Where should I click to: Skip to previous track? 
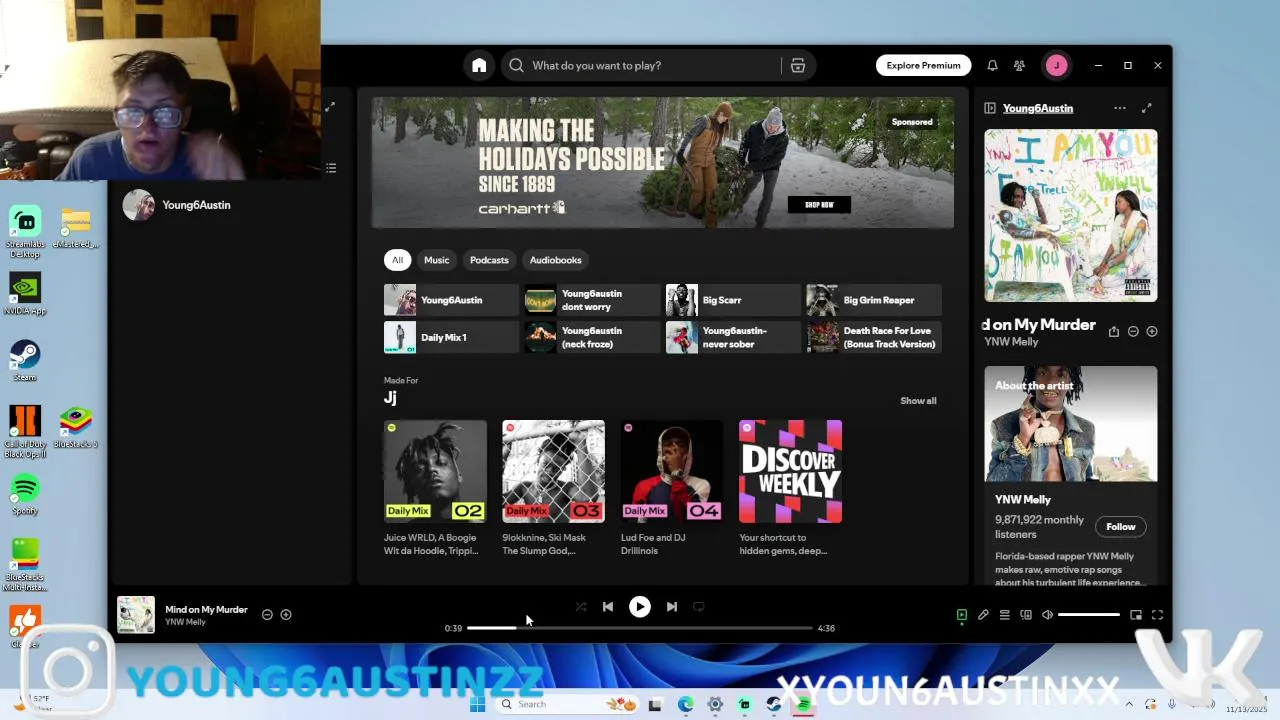click(x=608, y=607)
